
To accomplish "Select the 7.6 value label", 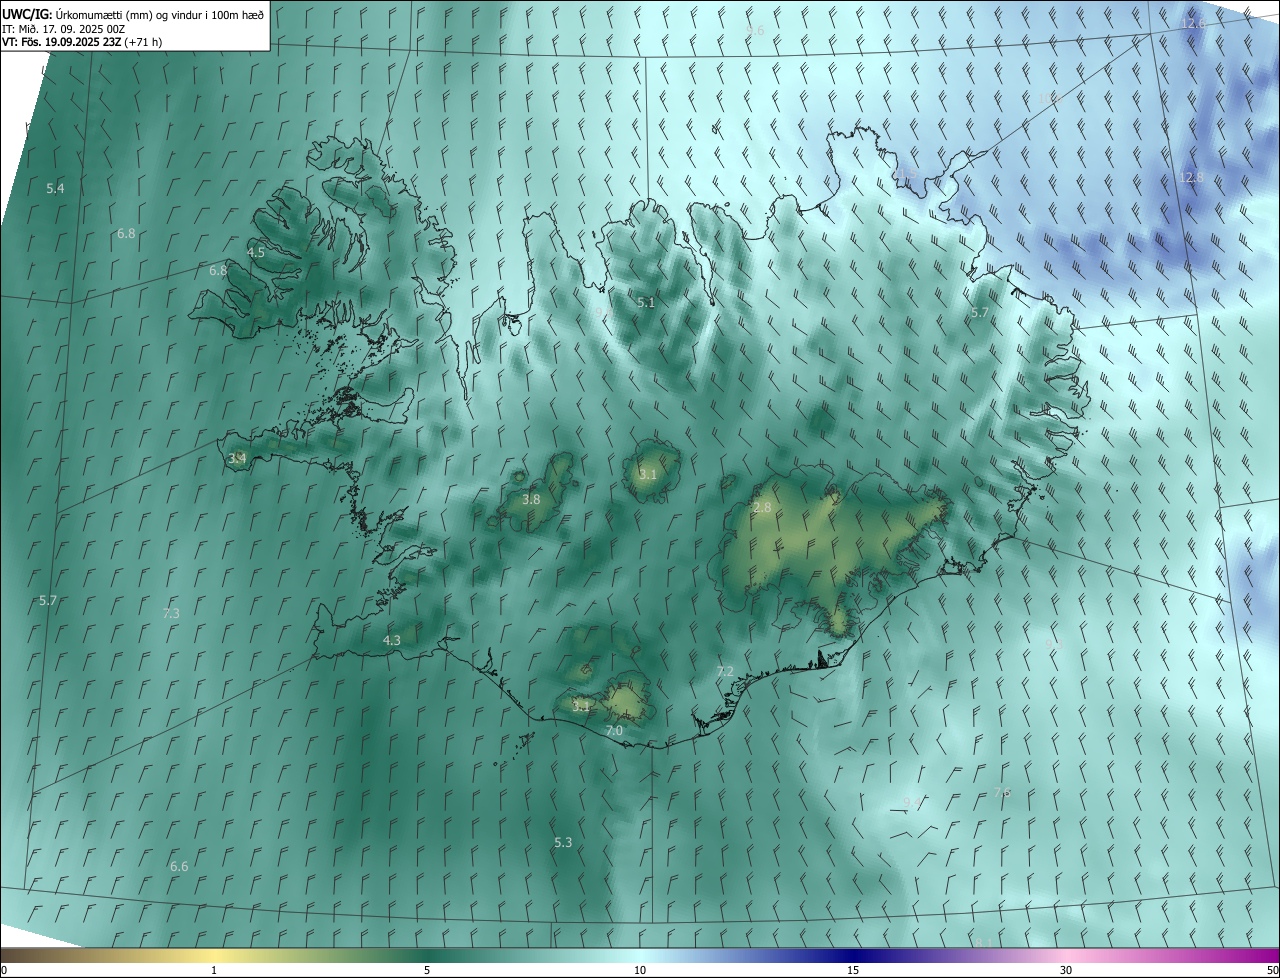I will (x=1003, y=792).
